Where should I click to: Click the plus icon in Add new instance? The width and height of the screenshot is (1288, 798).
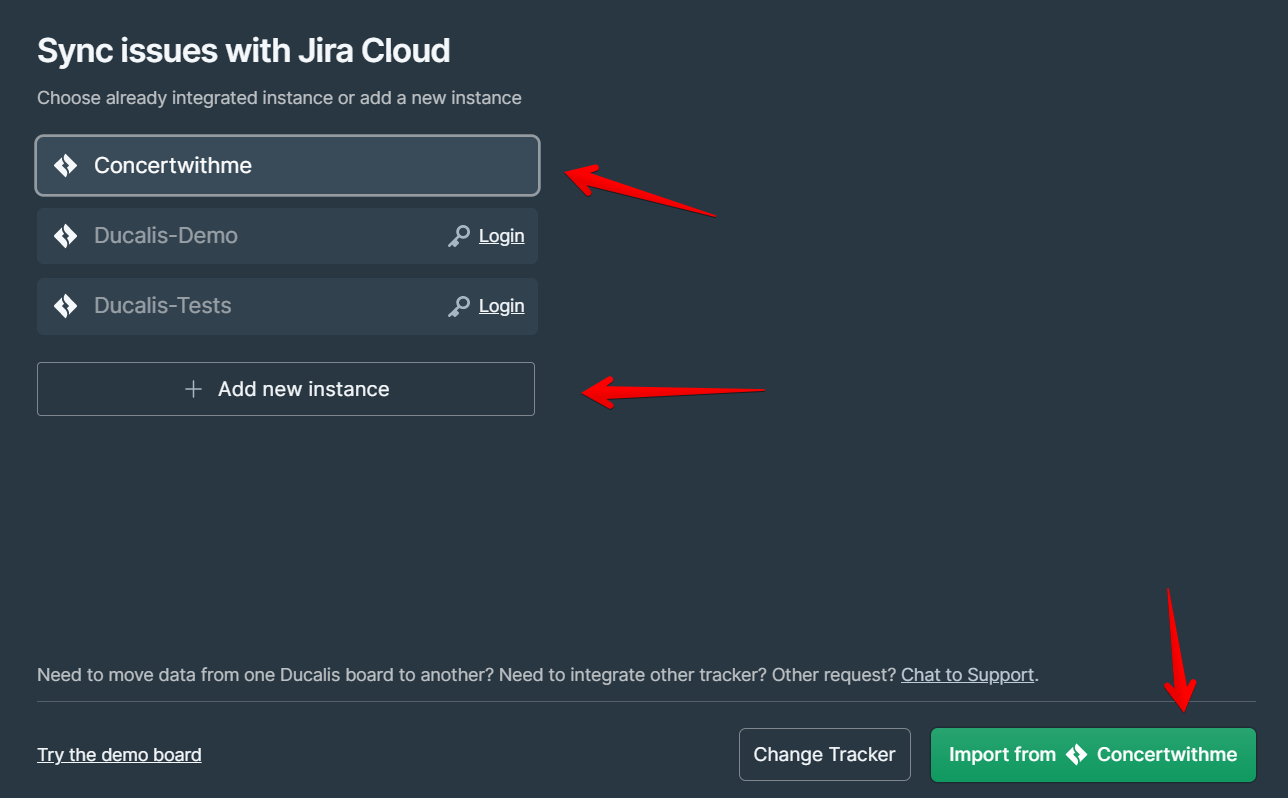click(x=192, y=389)
